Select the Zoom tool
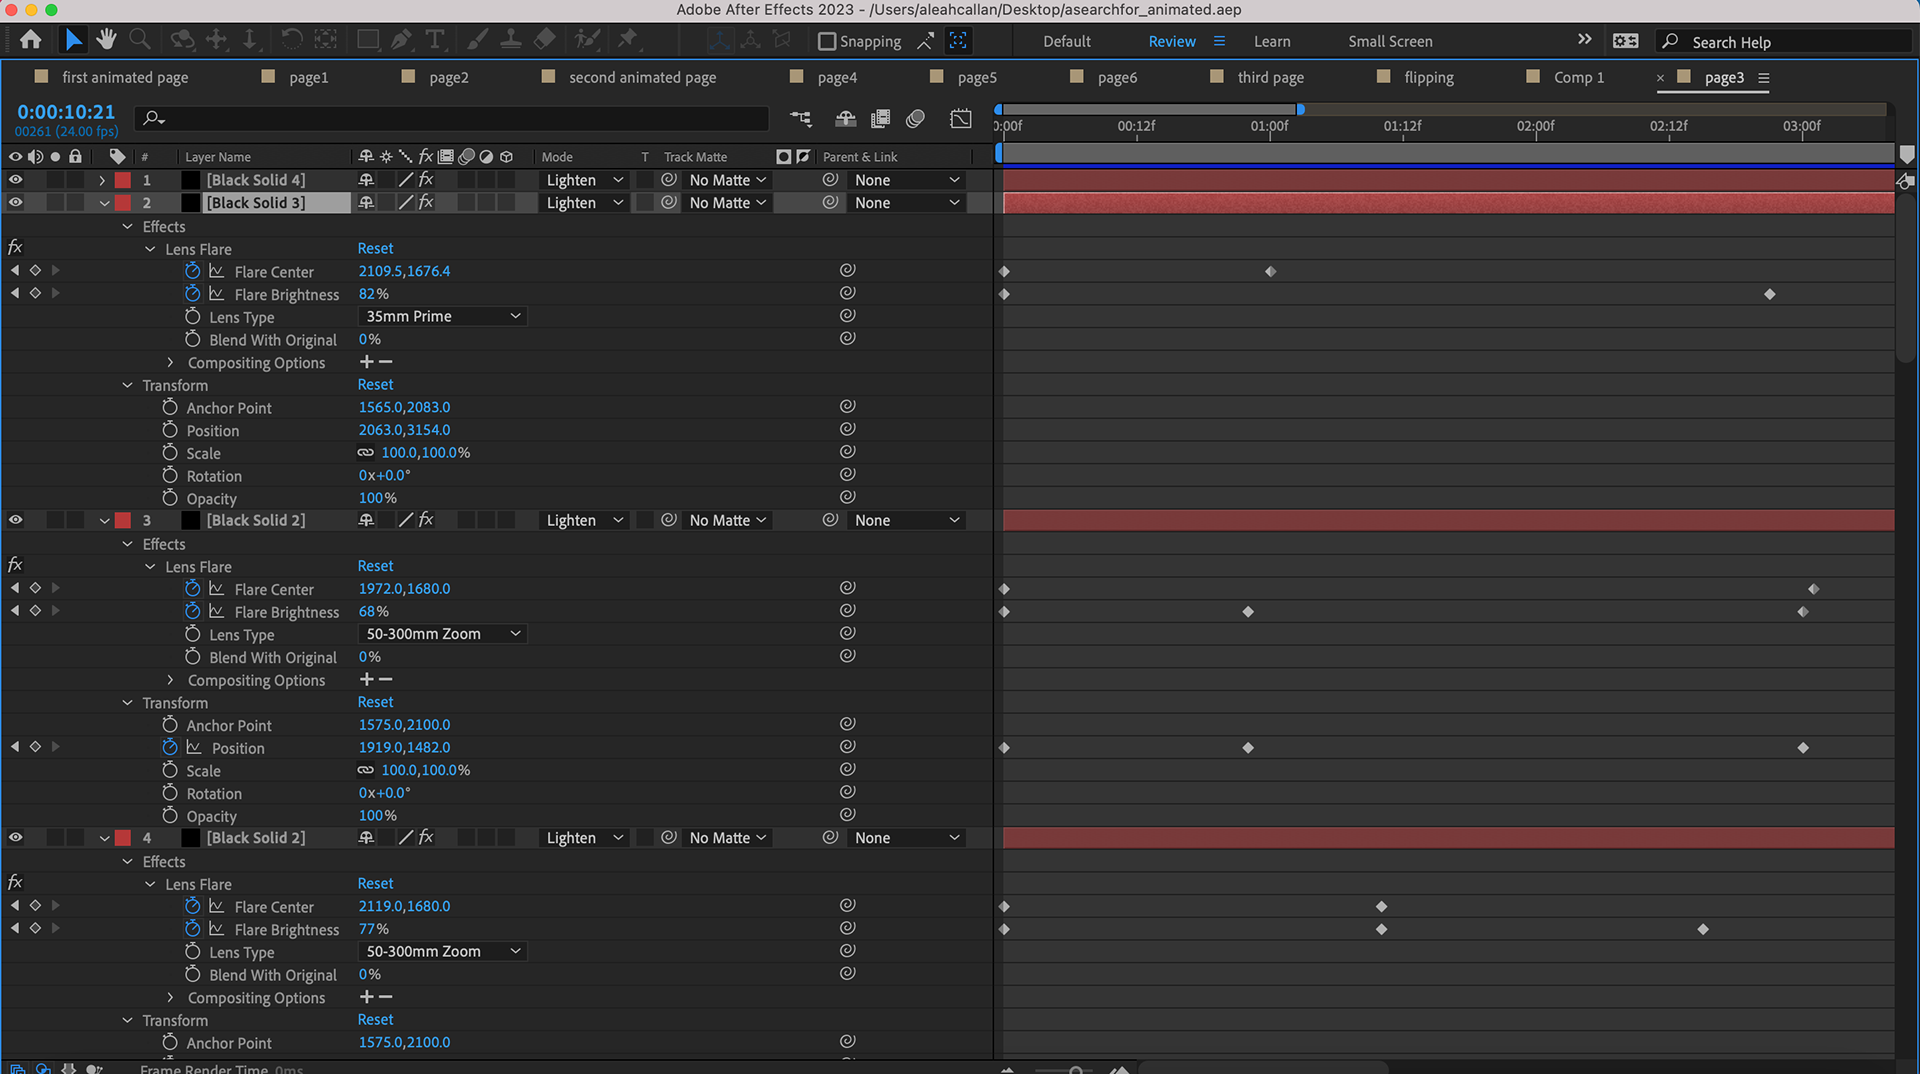The width and height of the screenshot is (1920, 1074). 140,40
